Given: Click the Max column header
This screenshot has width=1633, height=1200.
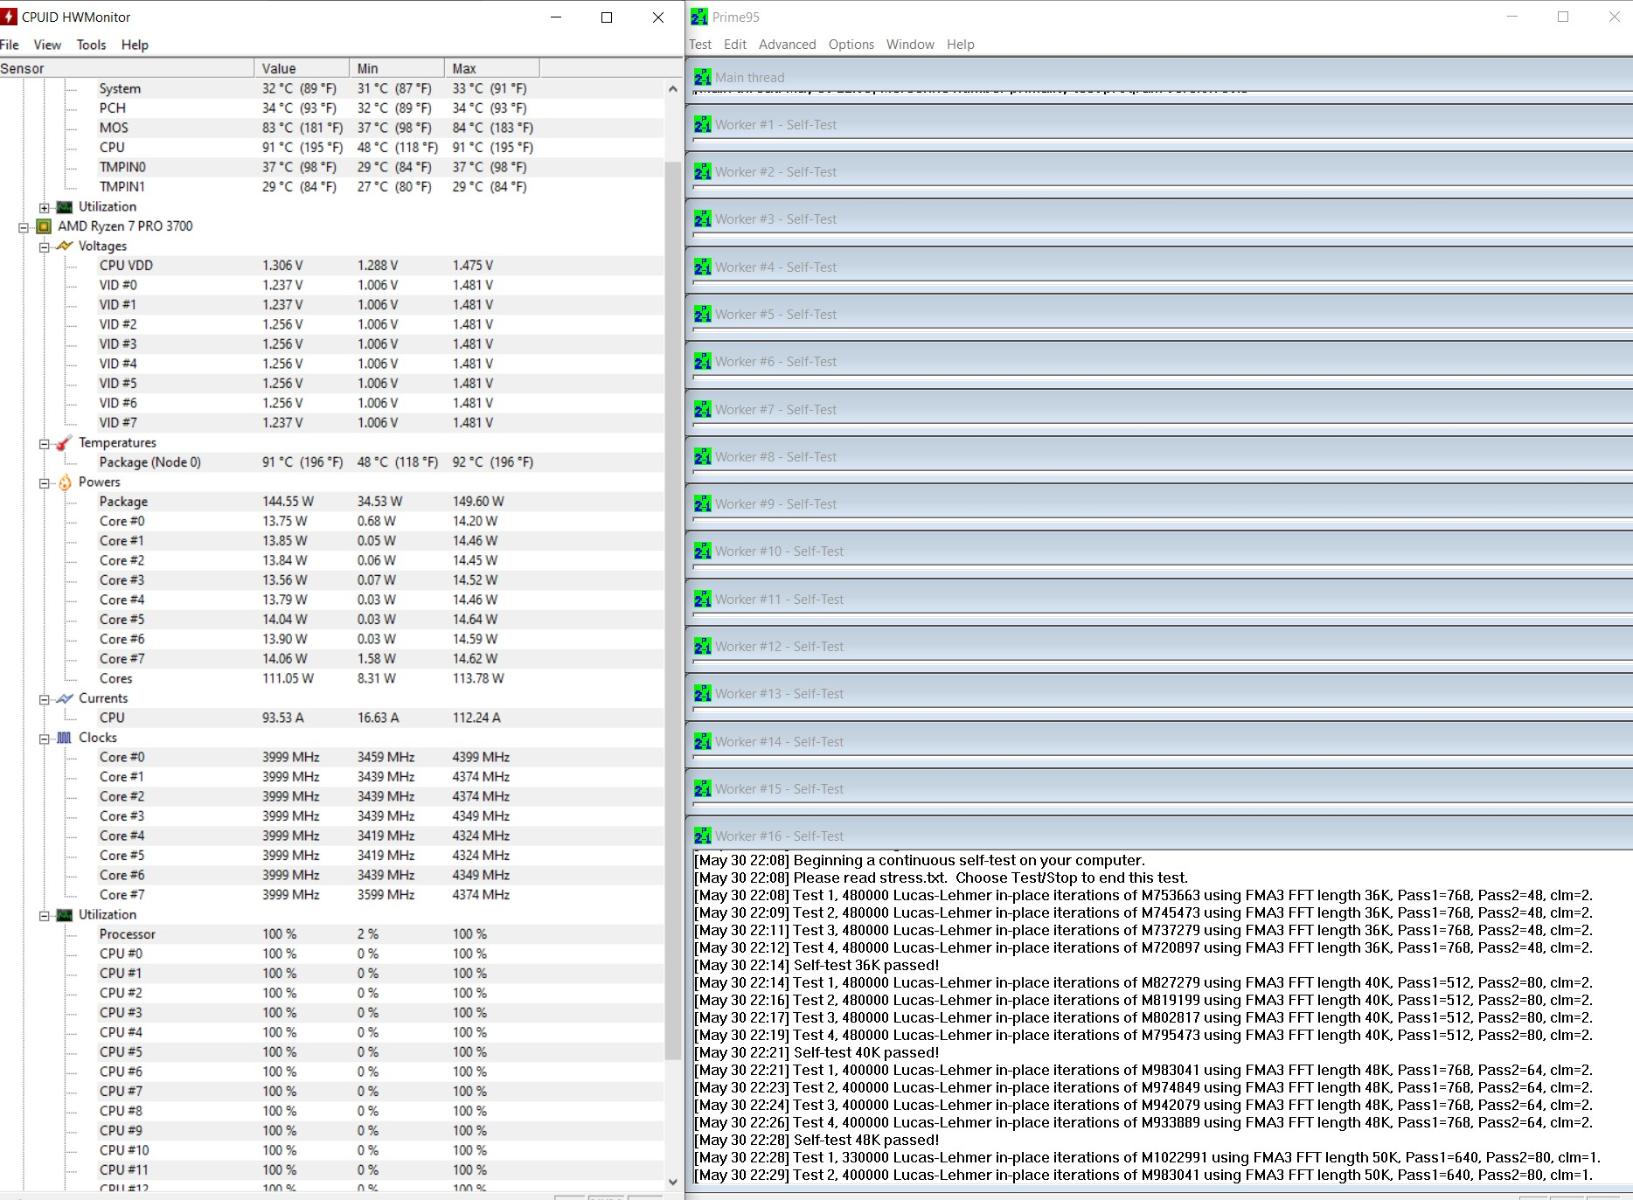Looking at the screenshot, I should point(492,68).
